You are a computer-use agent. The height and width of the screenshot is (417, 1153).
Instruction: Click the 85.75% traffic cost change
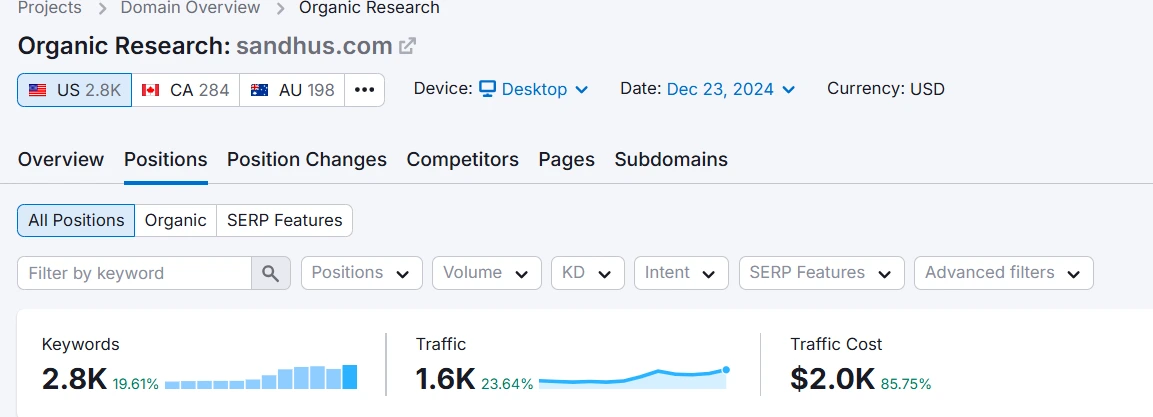coord(906,384)
